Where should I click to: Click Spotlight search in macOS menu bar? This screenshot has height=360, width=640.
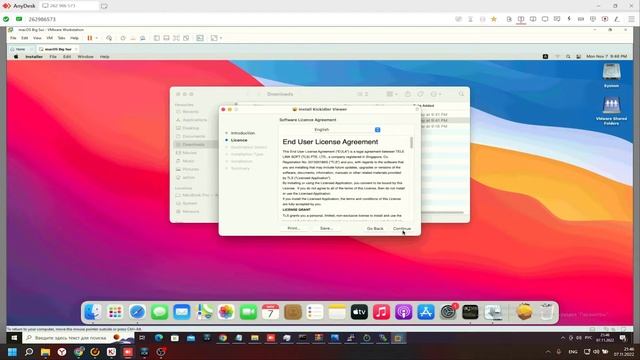[x=568, y=57]
